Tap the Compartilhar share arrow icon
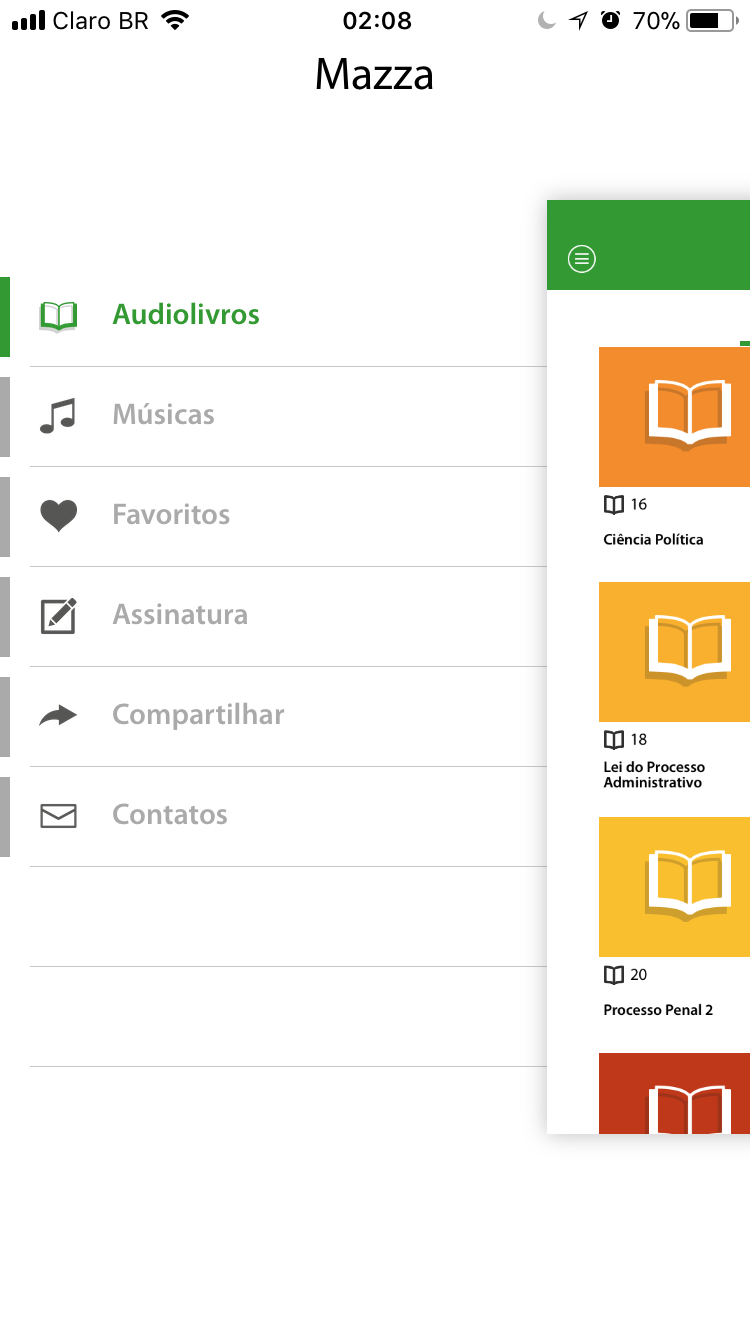 pyautogui.click(x=58, y=715)
